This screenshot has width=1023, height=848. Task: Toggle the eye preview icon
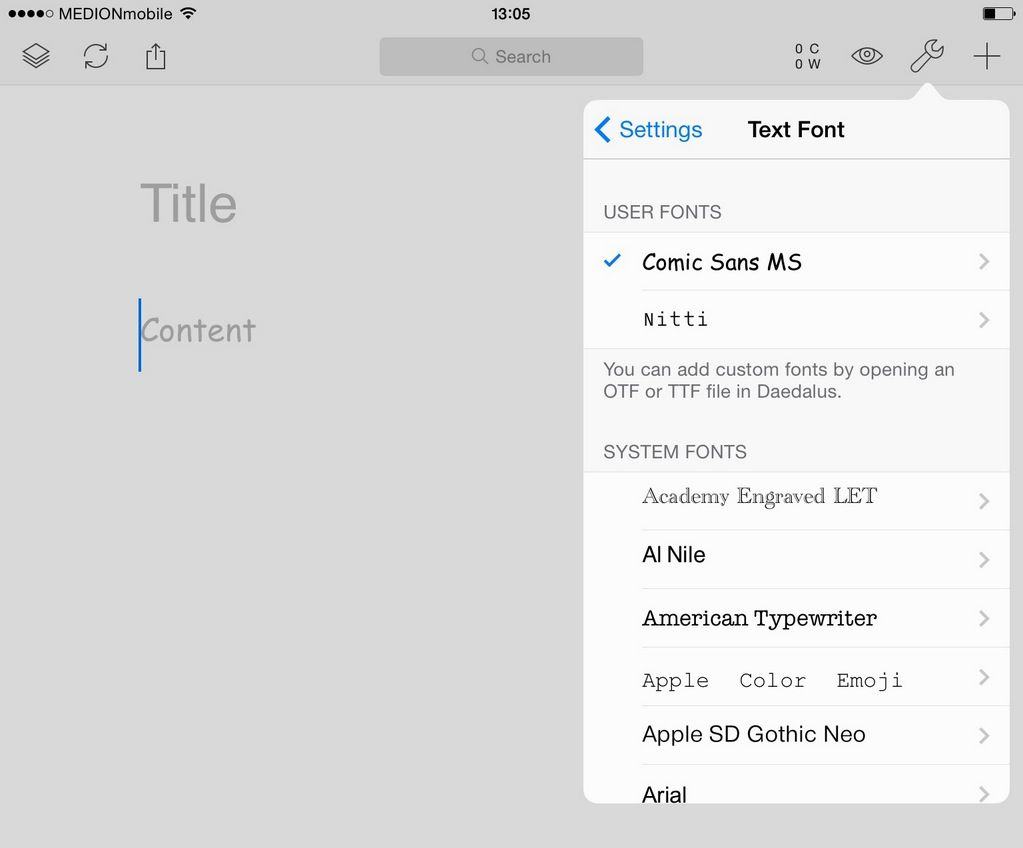[867, 56]
